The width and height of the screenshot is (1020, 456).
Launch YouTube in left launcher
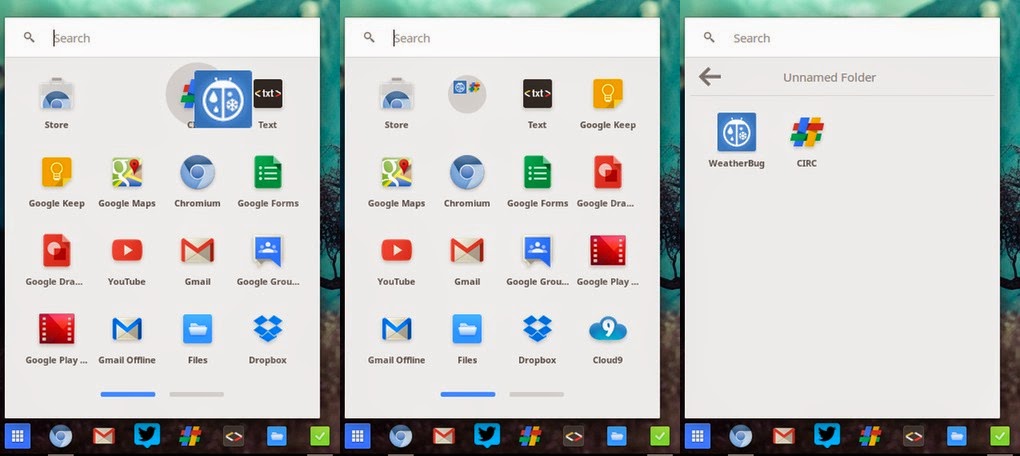127,250
